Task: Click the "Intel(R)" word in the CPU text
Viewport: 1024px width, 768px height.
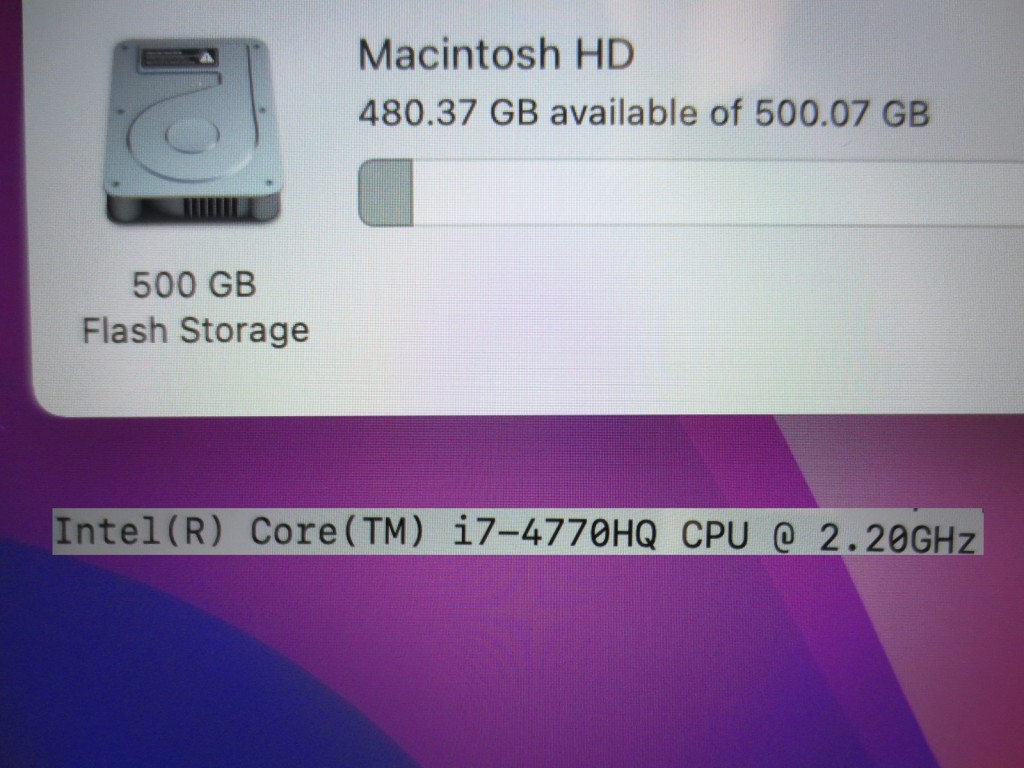Action: point(140,531)
